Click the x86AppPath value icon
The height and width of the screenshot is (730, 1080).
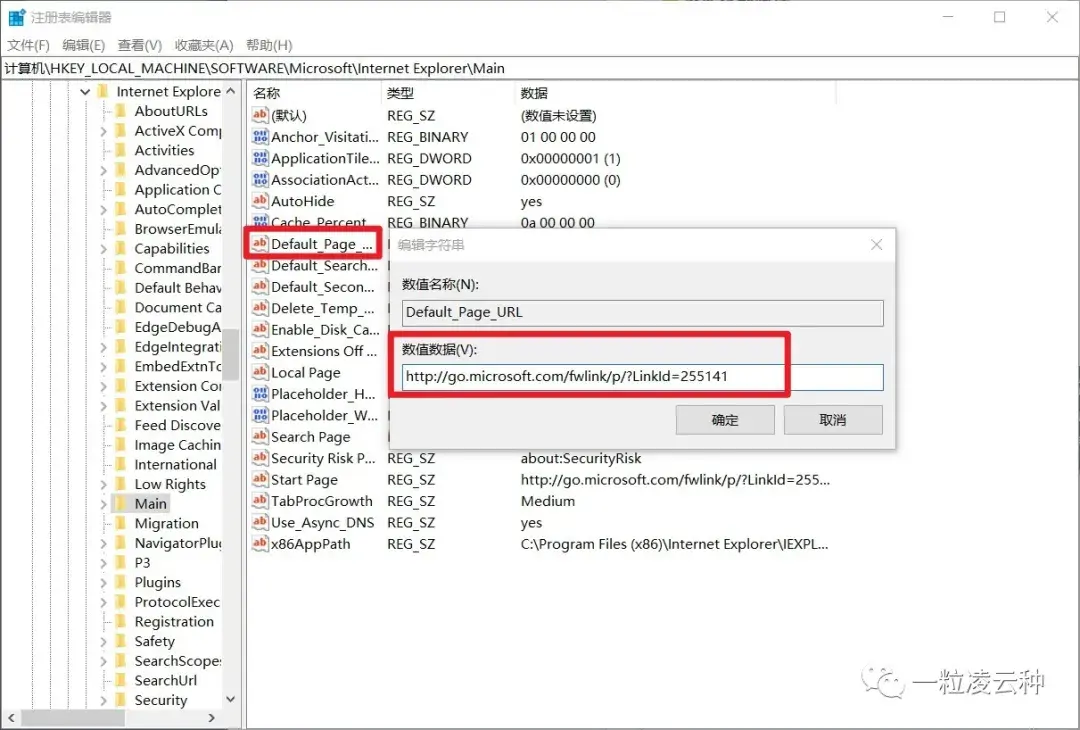pyautogui.click(x=260, y=544)
